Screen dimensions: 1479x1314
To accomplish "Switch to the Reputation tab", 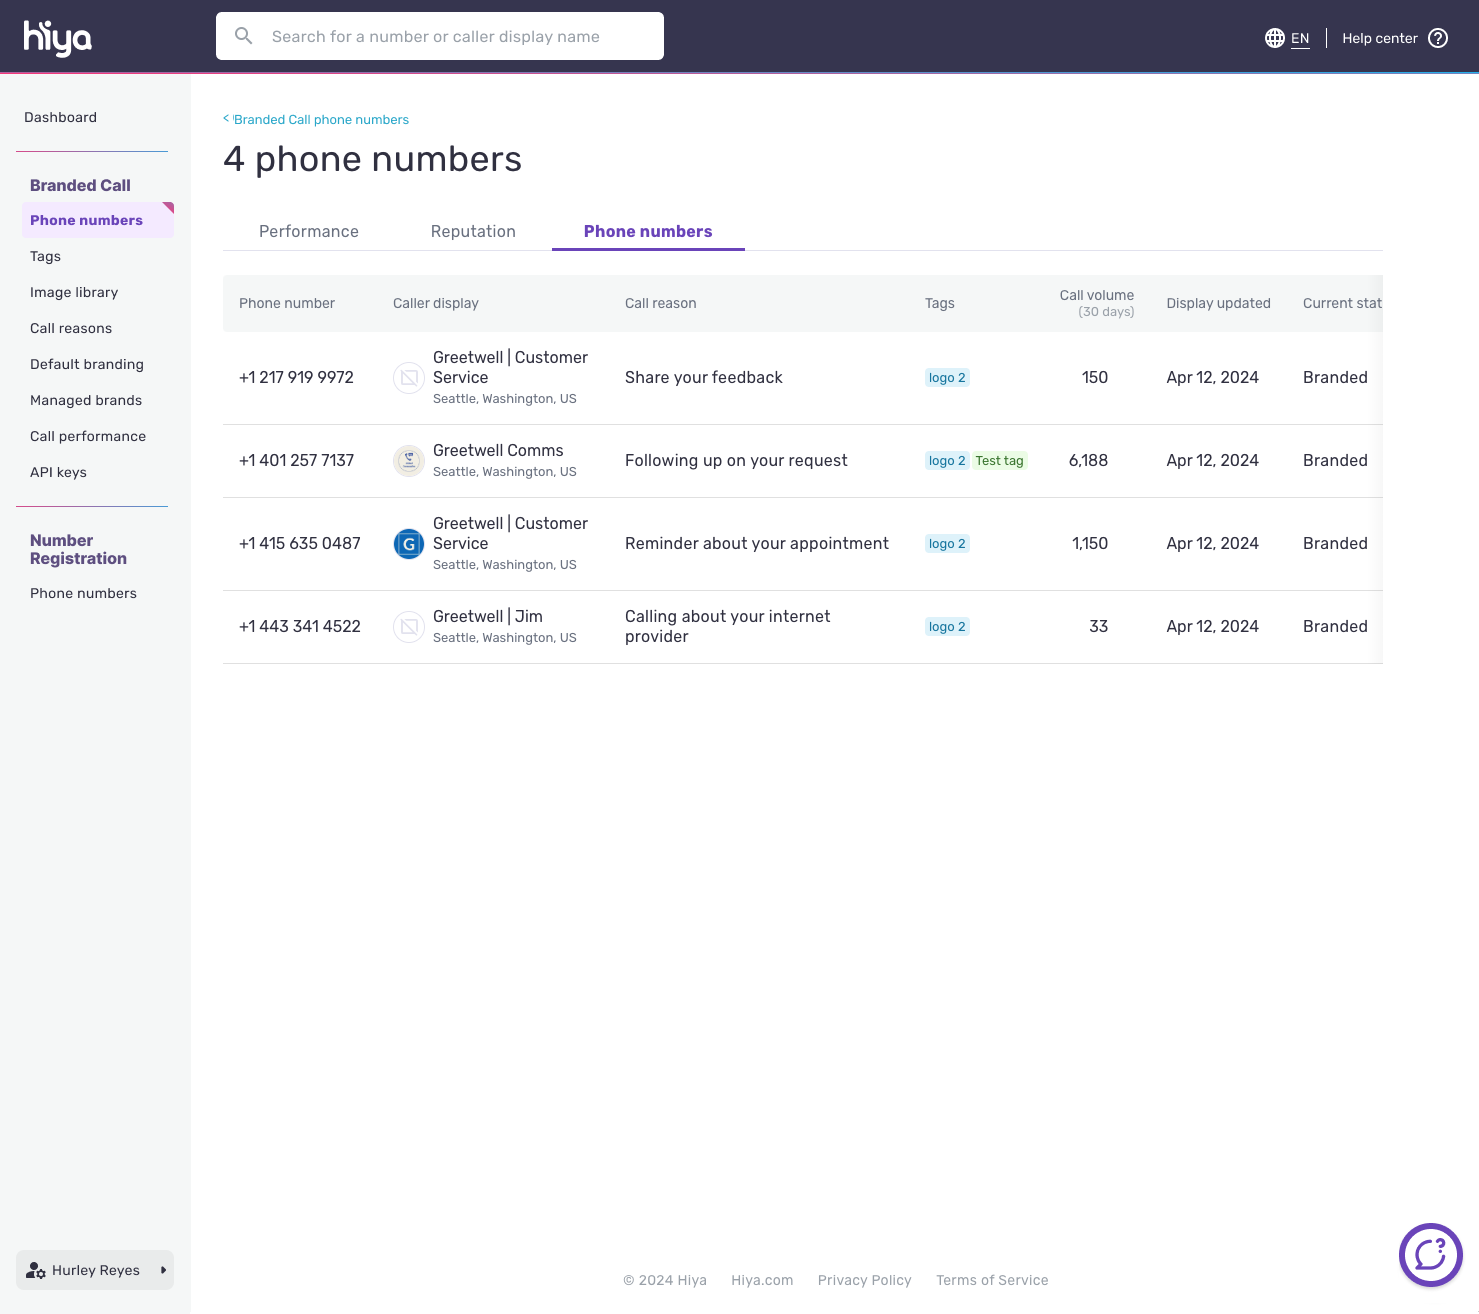I will click(x=473, y=231).
